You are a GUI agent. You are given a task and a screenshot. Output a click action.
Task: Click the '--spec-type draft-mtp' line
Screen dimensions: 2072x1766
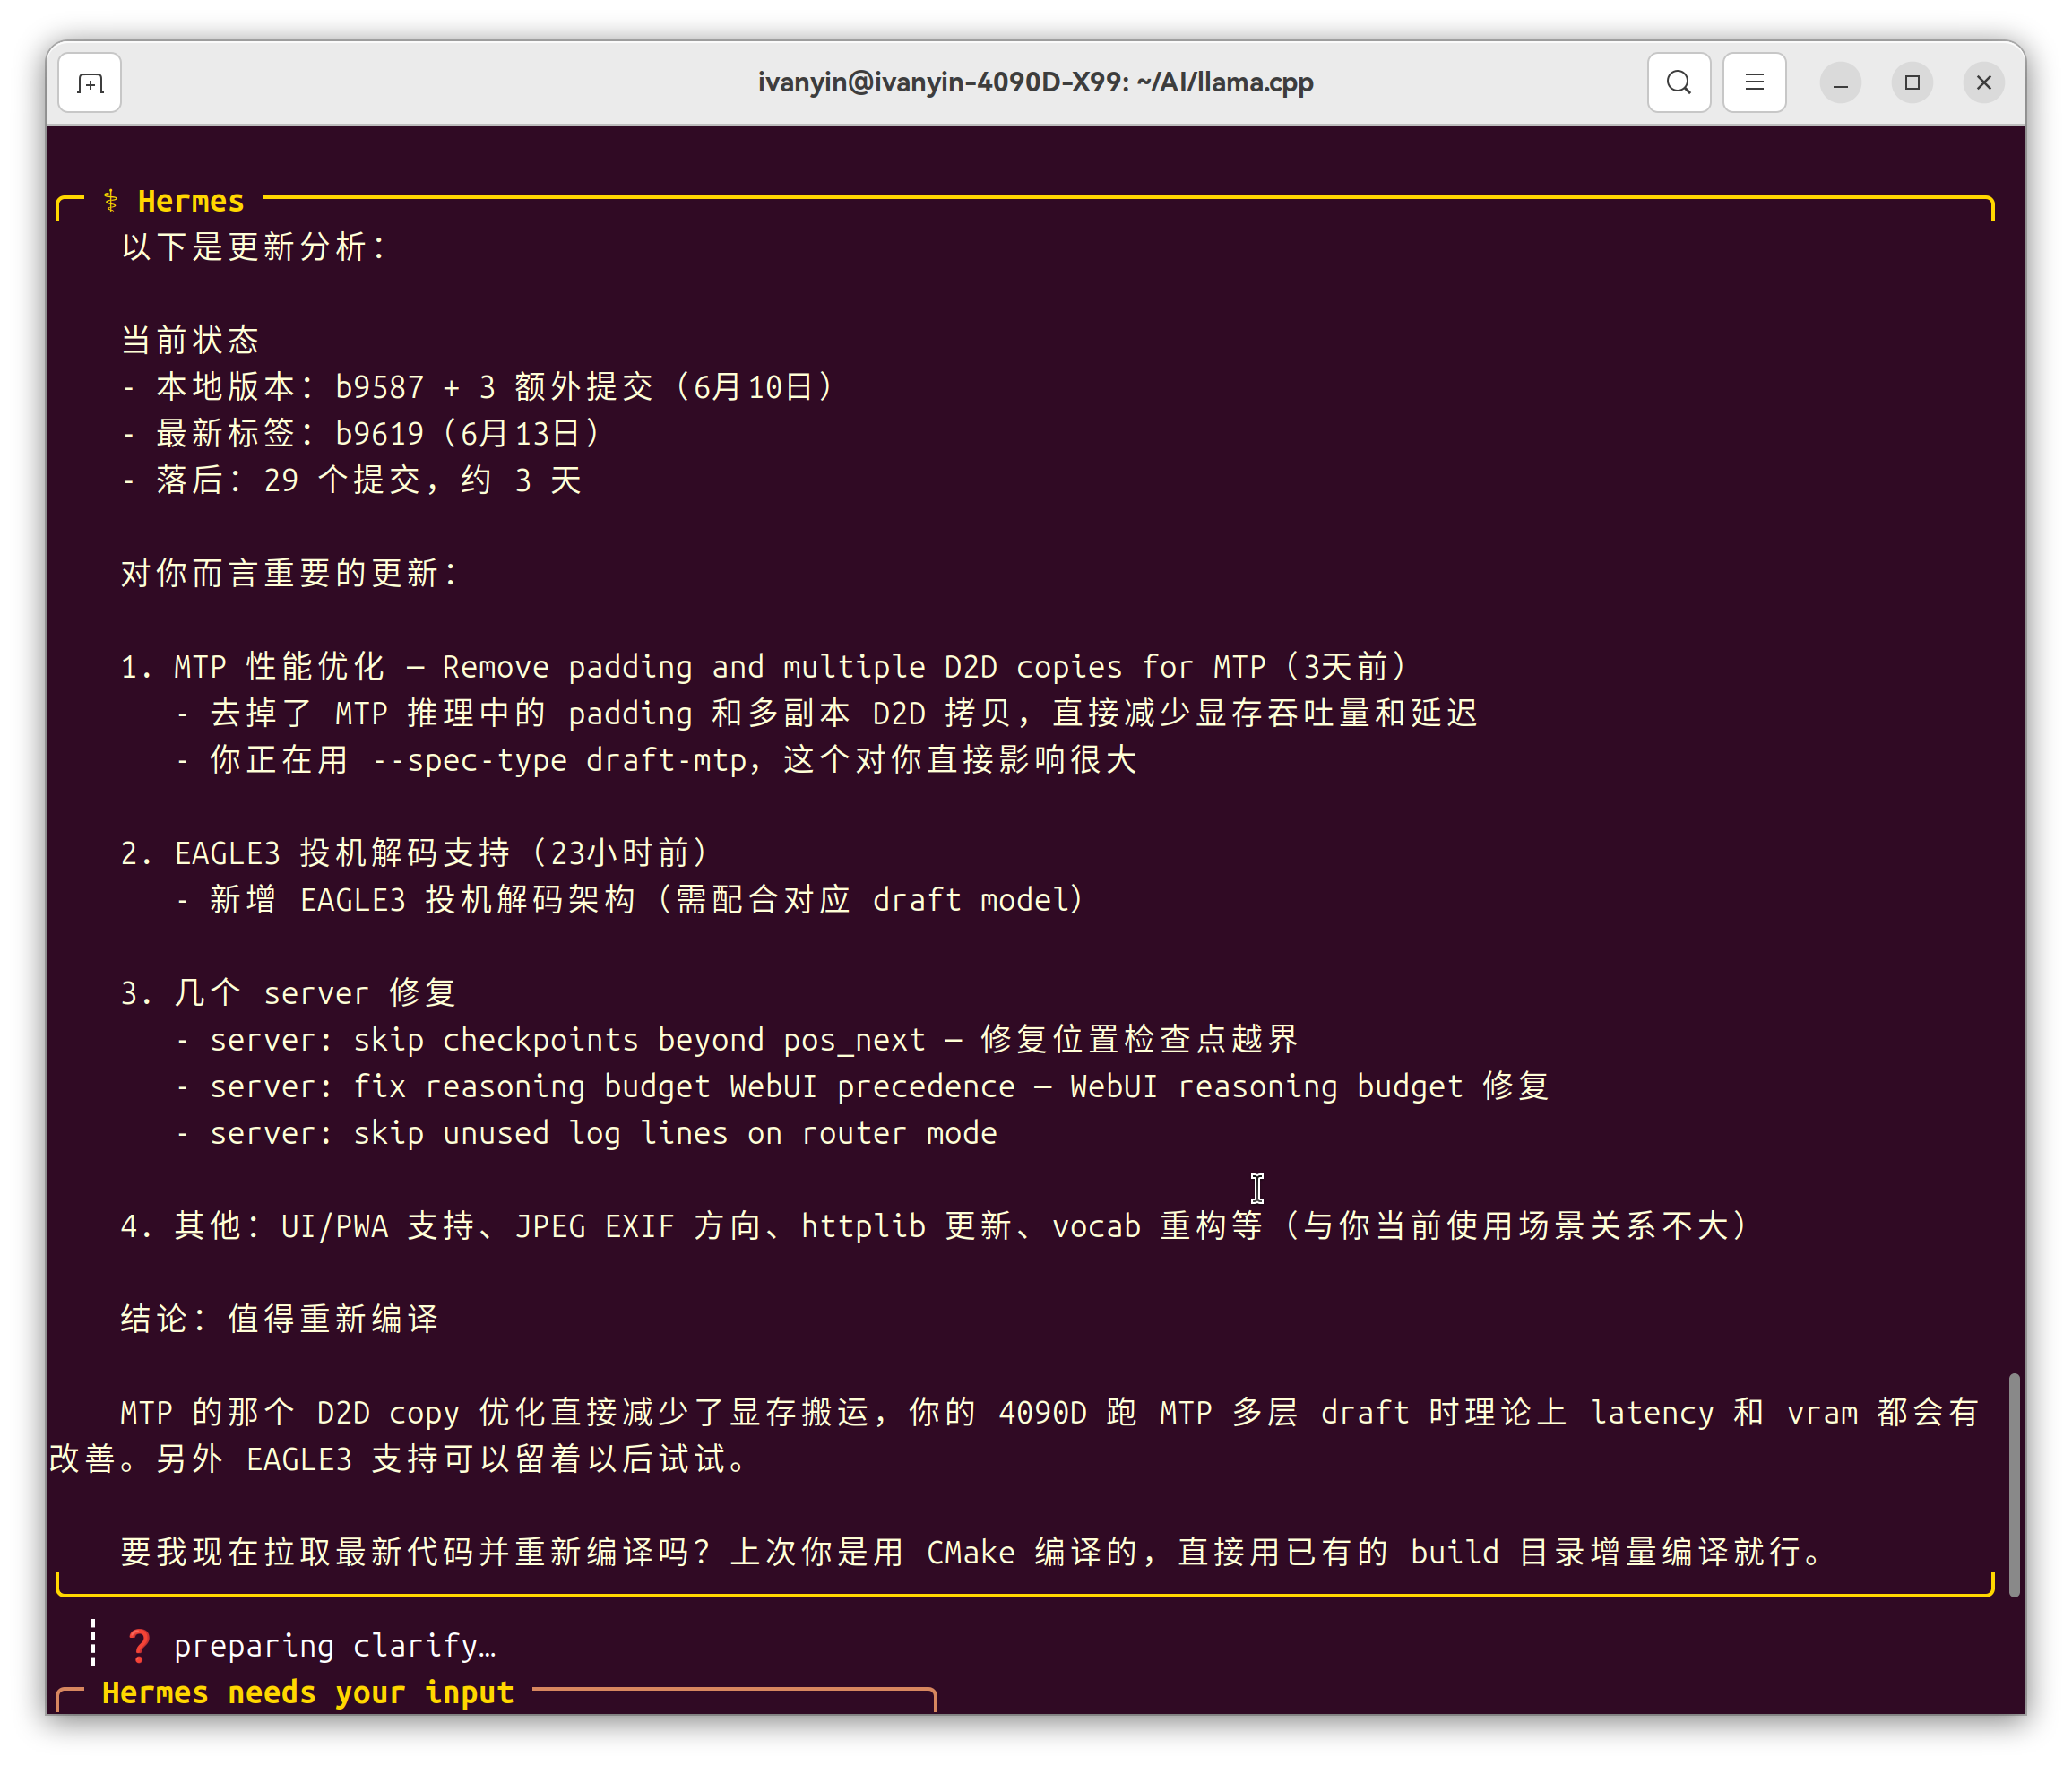(657, 760)
